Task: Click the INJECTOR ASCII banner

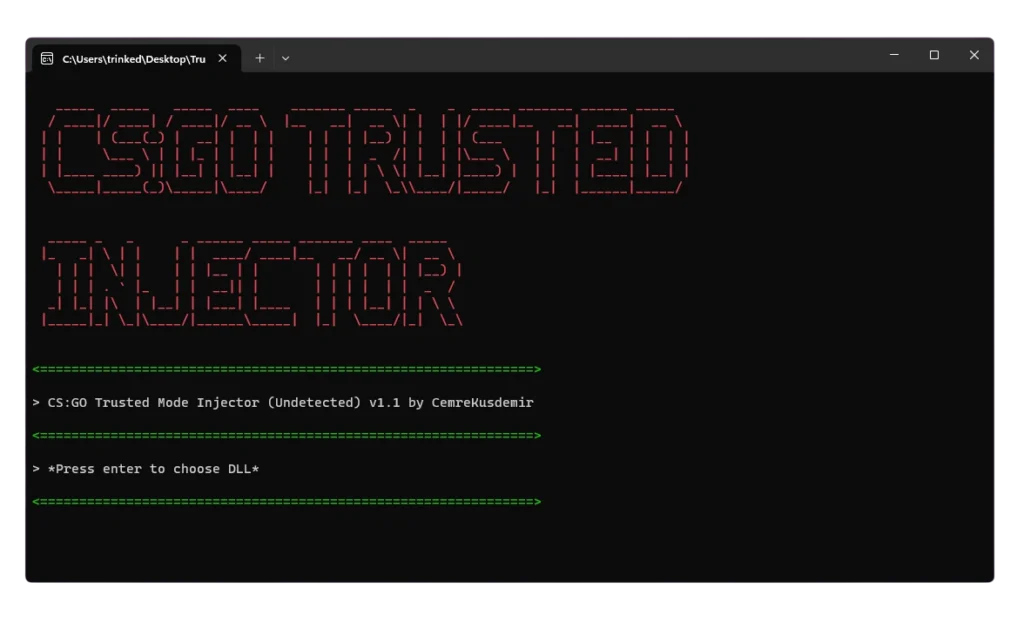Action: [x=252, y=283]
